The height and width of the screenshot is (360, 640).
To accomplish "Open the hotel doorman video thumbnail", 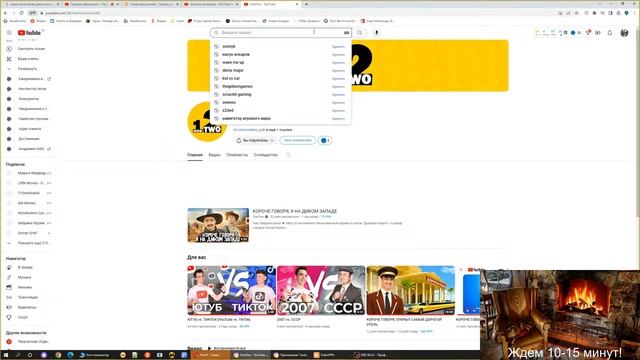I will click(x=410, y=290).
